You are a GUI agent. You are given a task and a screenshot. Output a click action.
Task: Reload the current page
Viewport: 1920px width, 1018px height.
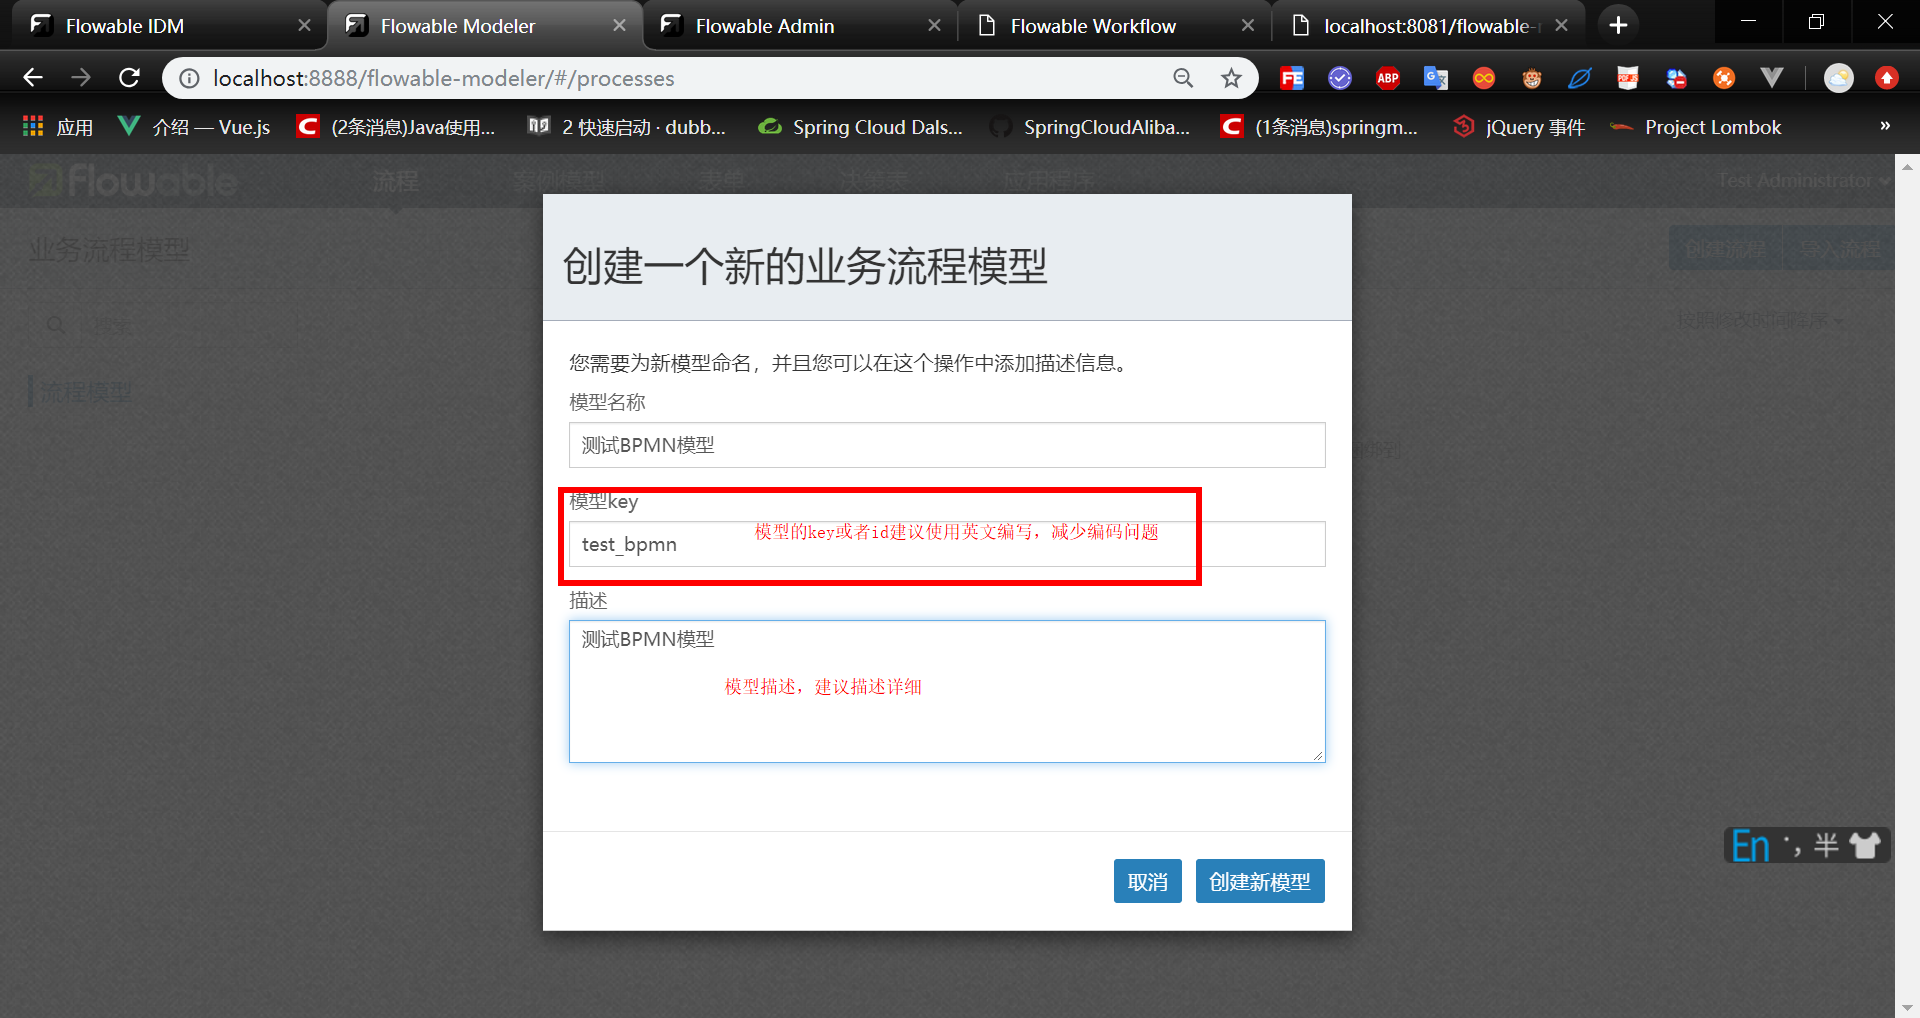click(x=129, y=77)
